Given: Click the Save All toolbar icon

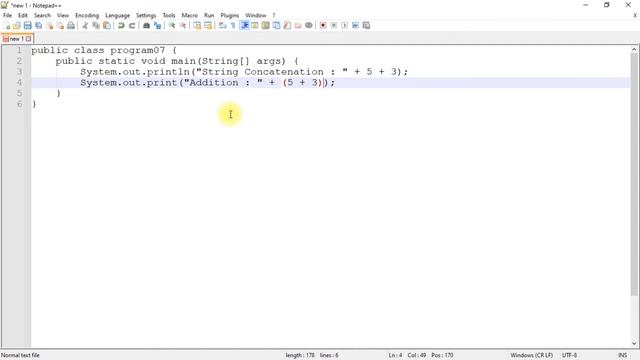Looking at the screenshot, I should pos(38,26).
